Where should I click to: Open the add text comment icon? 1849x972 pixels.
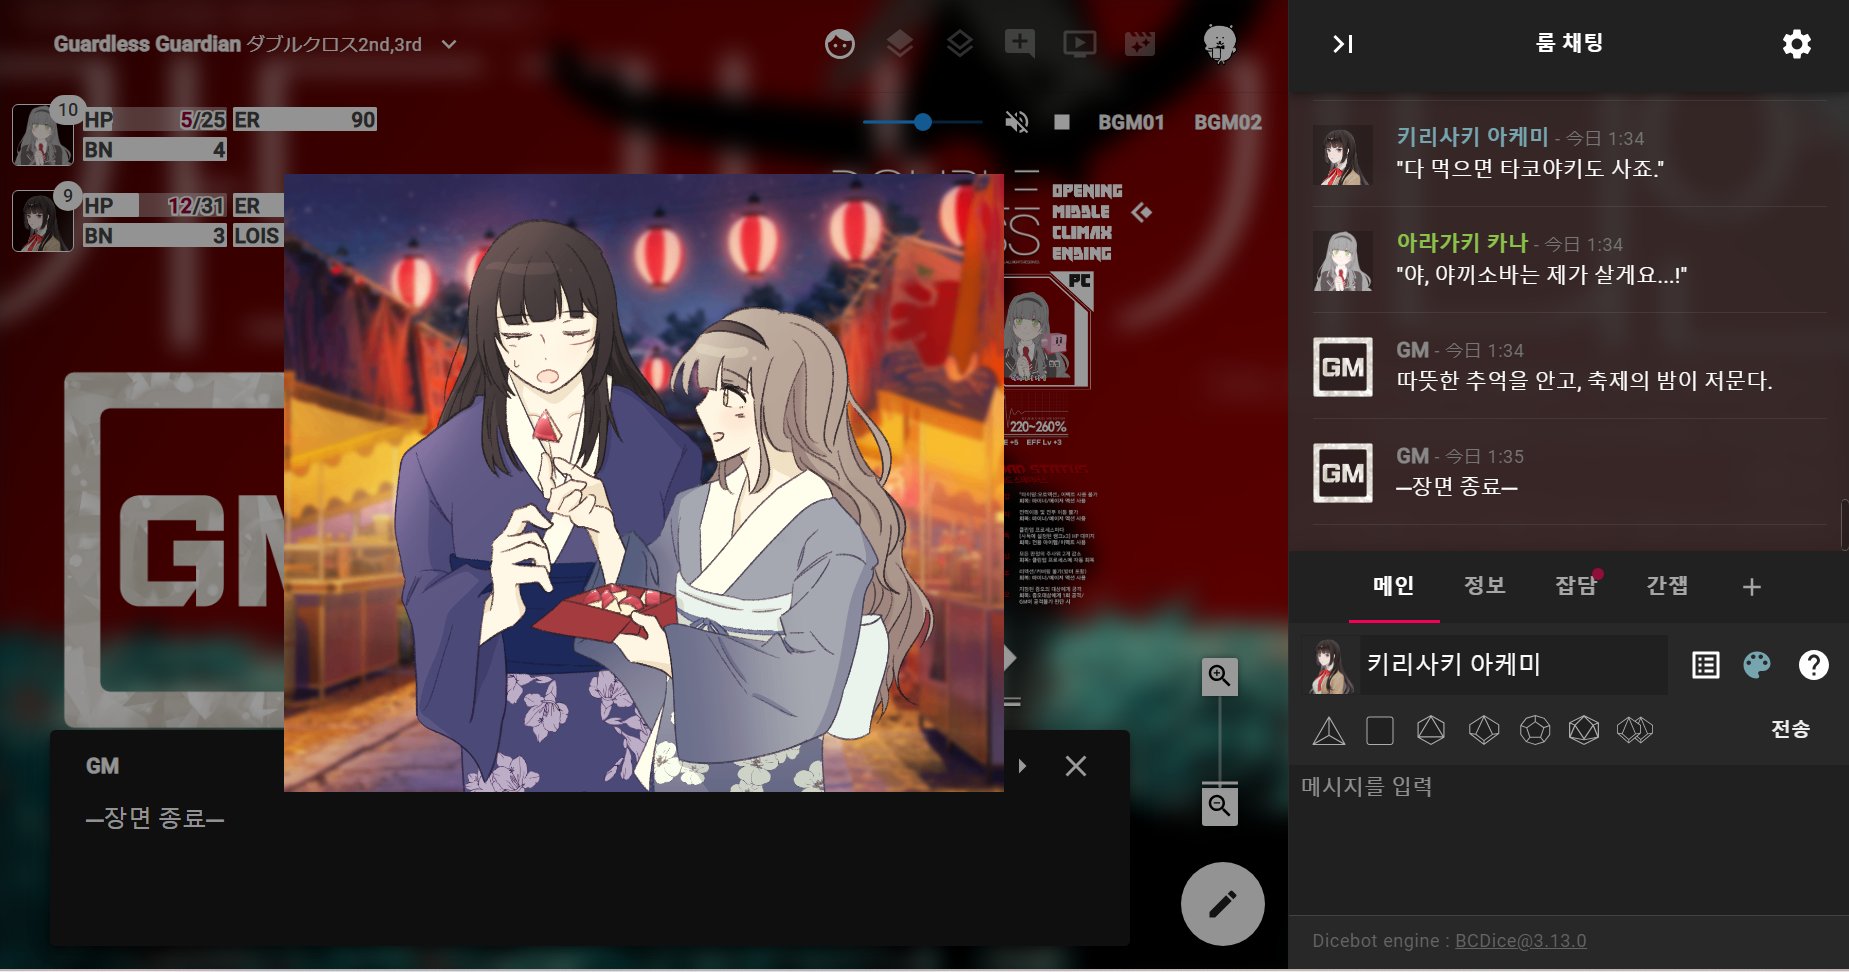(1020, 44)
